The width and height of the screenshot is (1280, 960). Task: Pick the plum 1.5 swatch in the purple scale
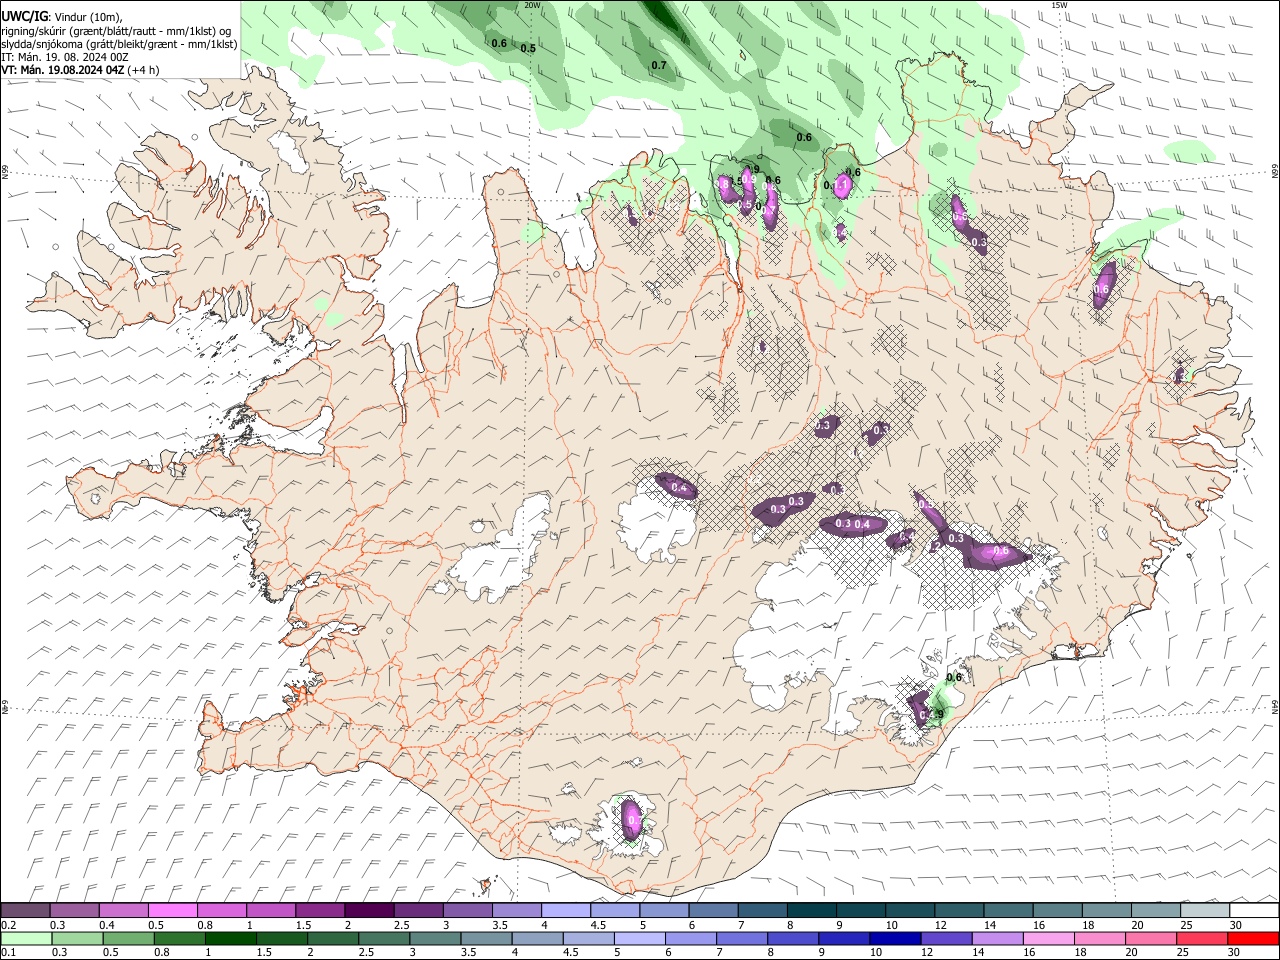(x=320, y=910)
